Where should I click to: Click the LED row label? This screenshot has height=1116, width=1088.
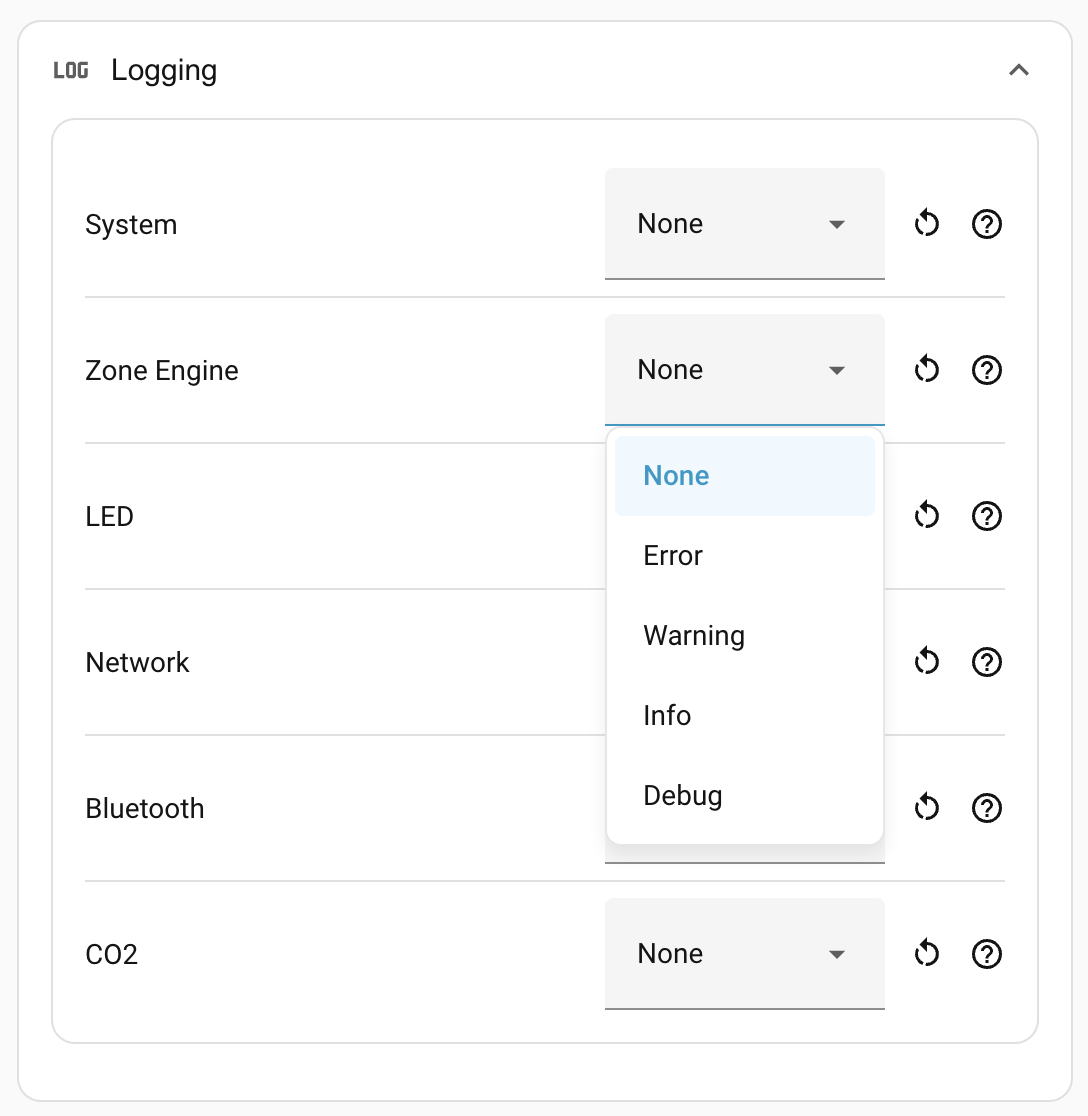coord(110,517)
